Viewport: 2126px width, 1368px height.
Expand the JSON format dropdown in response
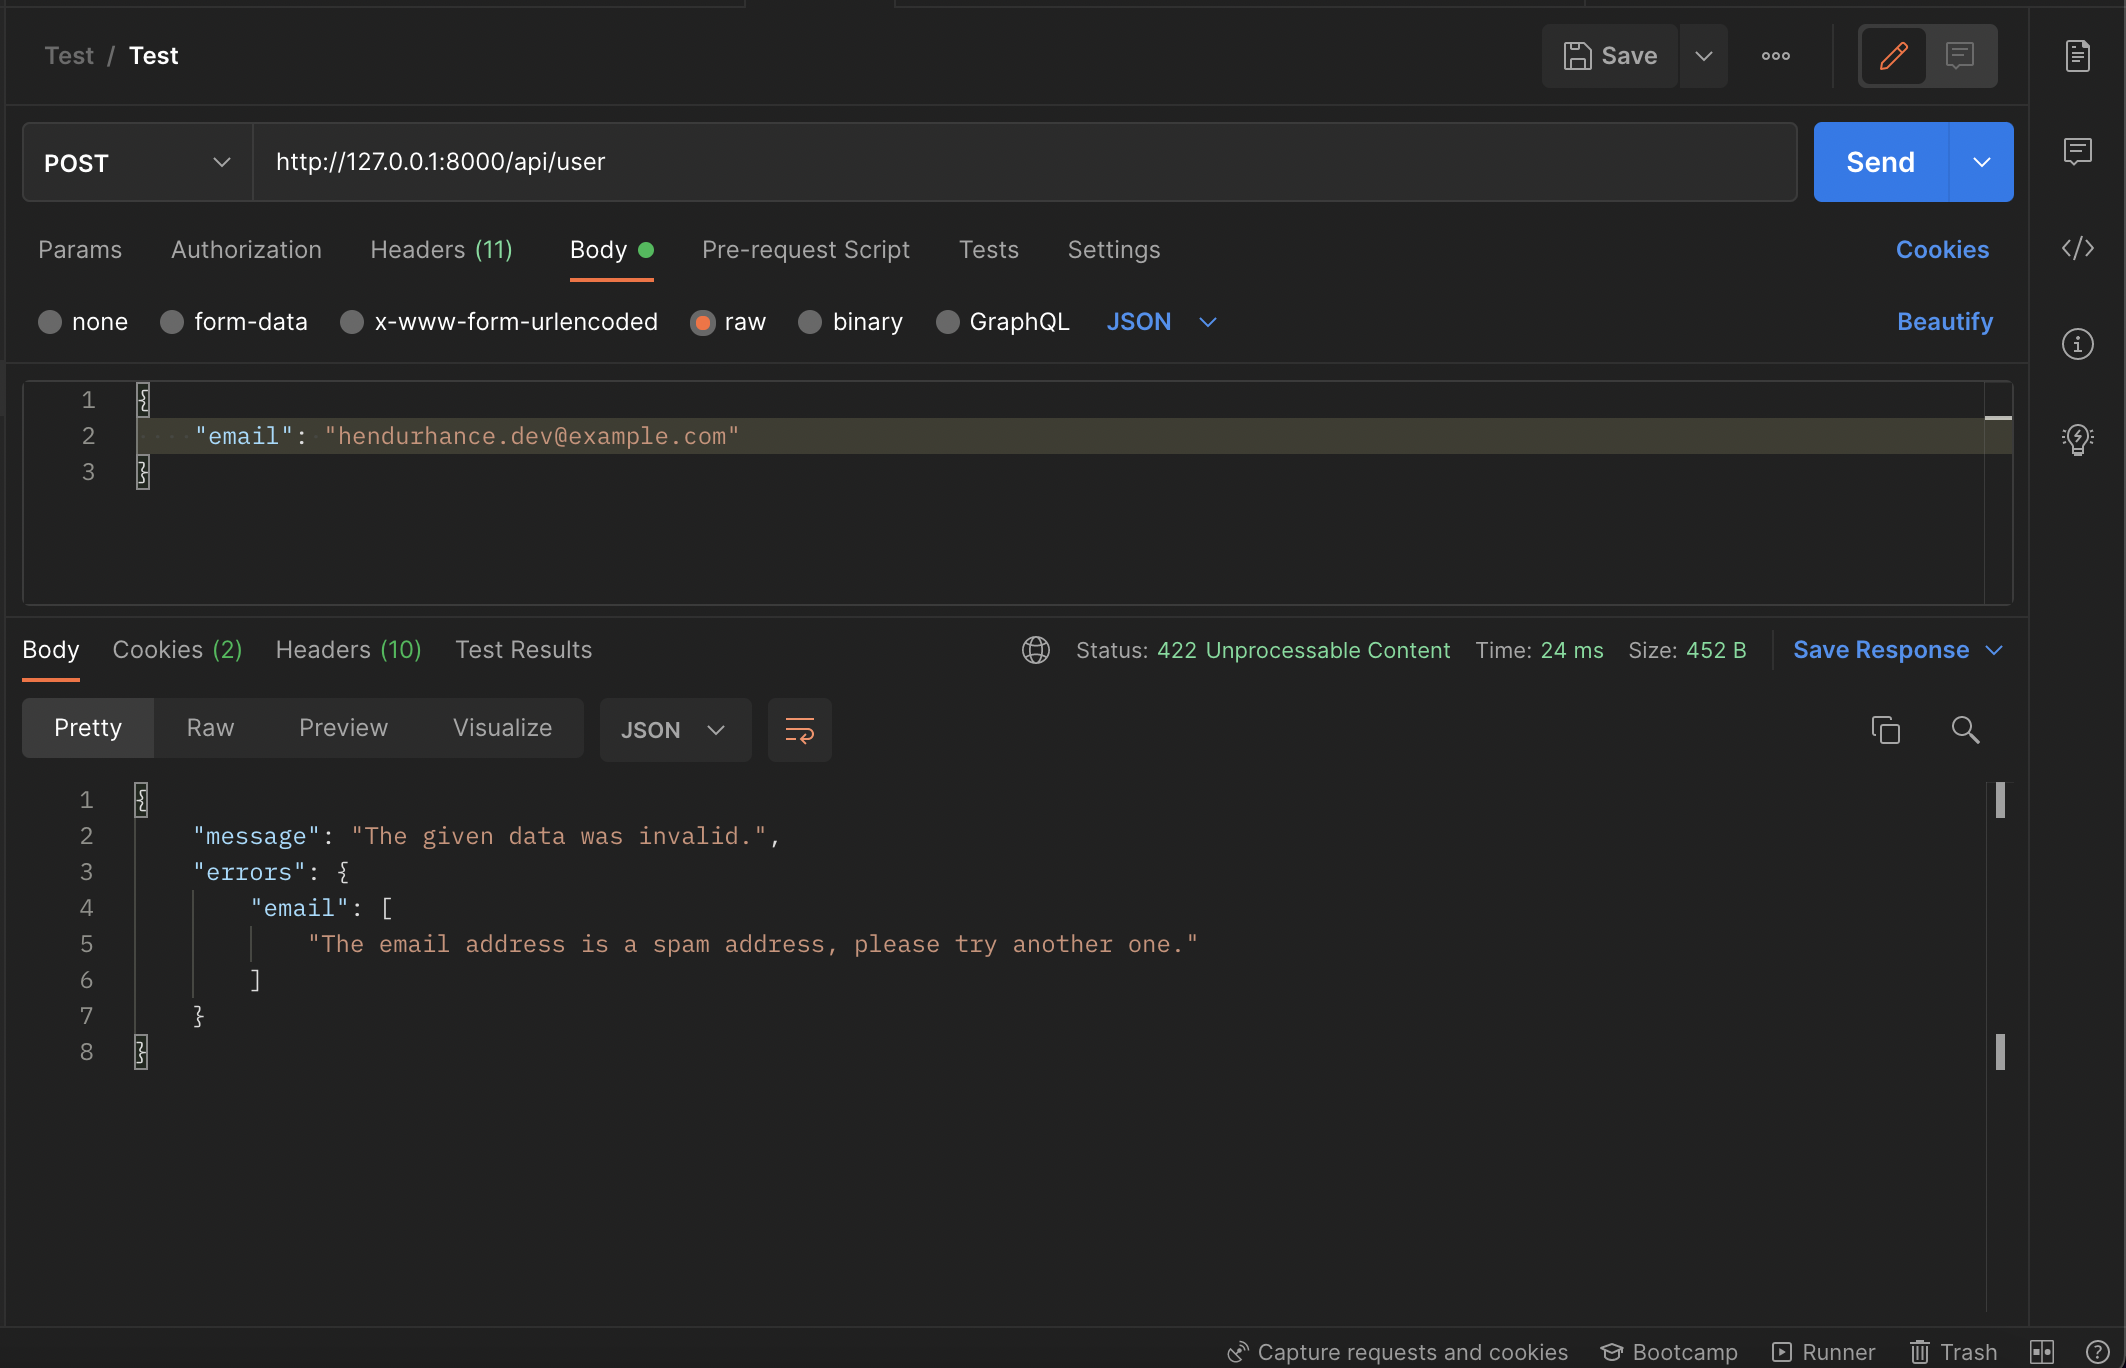pyautogui.click(x=713, y=728)
